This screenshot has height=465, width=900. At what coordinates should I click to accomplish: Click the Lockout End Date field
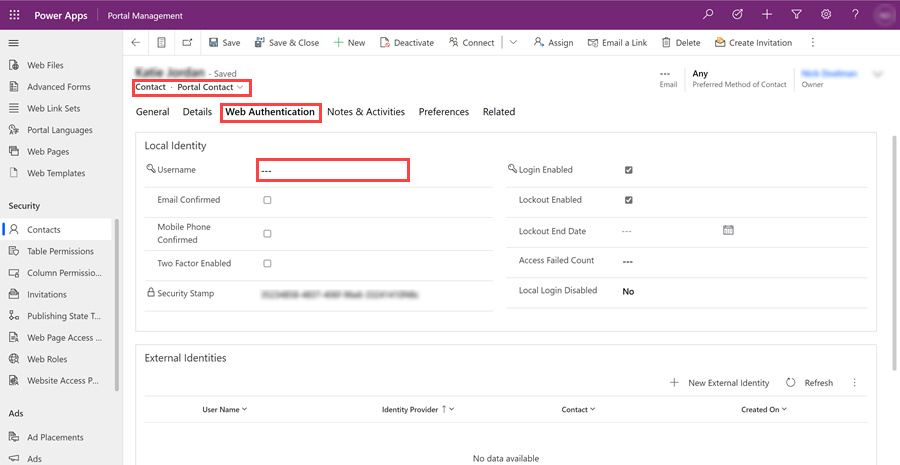pos(669,231)
